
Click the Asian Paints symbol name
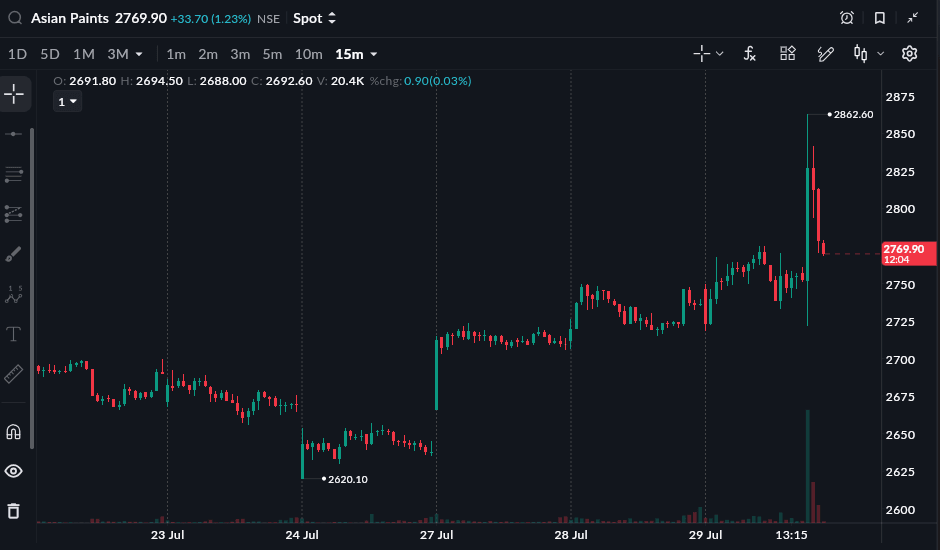pos(70,18)
